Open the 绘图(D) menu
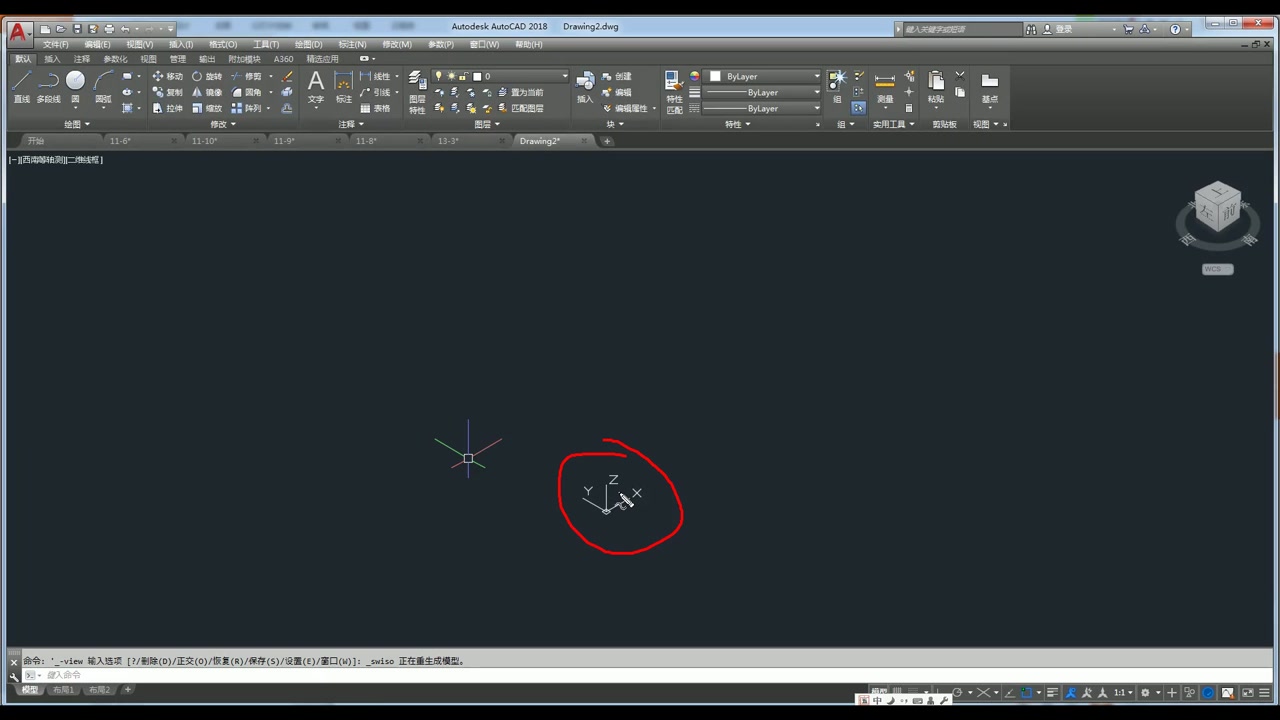This screenshot has height=720, width=1280. pos(309,44)
